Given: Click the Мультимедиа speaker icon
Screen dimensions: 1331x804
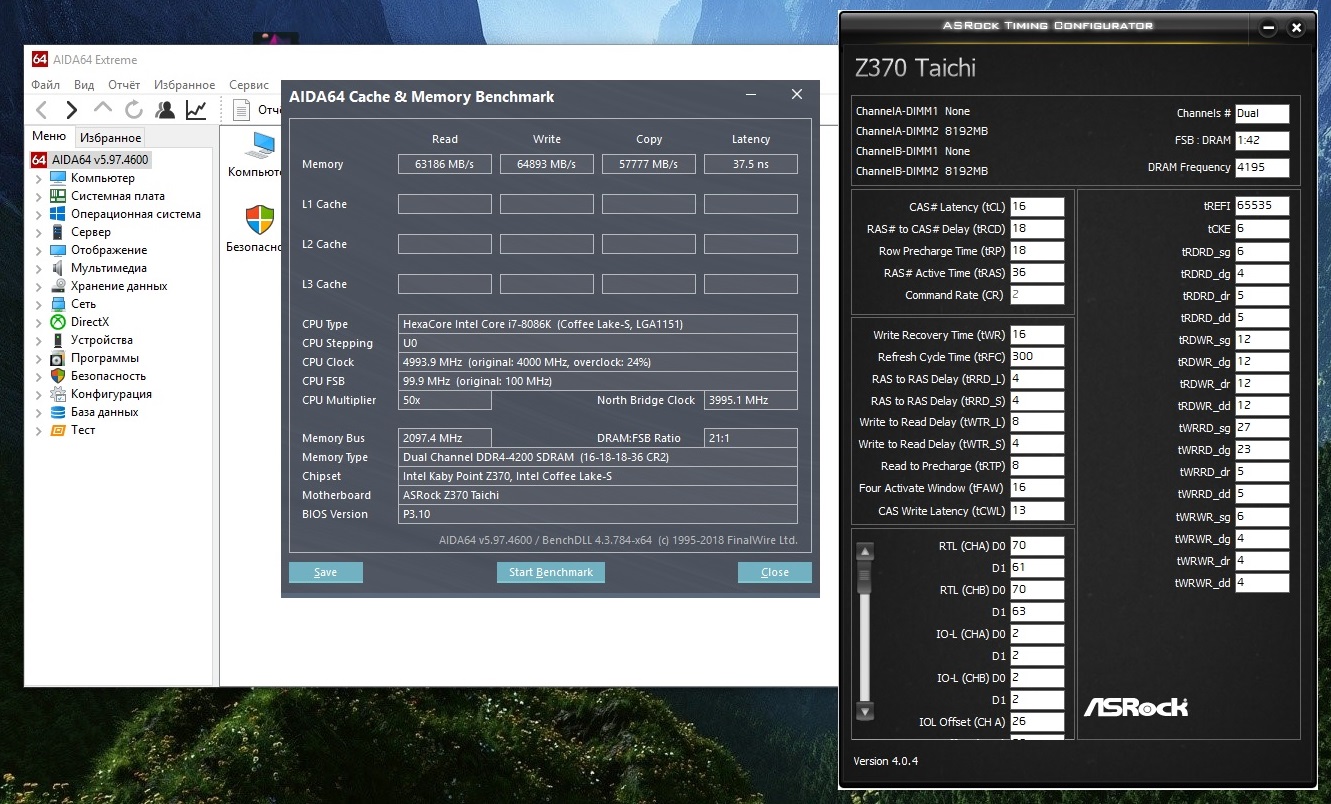Looking at the screenshot, I should [x=58, y=268].
